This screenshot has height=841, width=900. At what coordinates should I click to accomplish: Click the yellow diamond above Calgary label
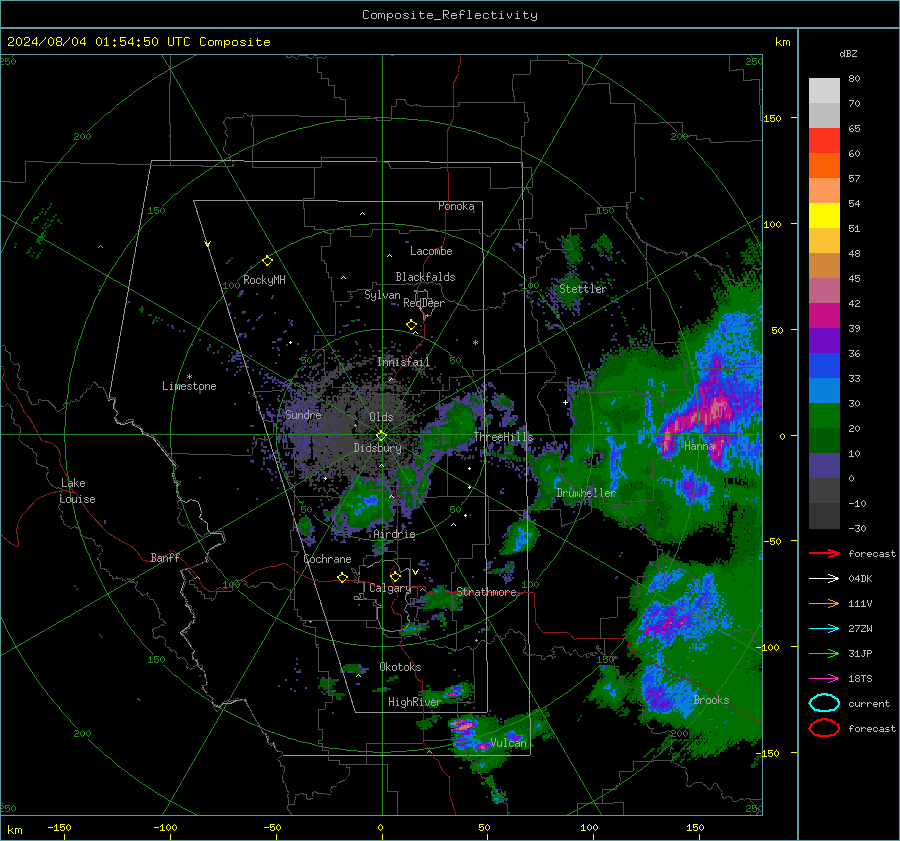(x=395, y=576)
